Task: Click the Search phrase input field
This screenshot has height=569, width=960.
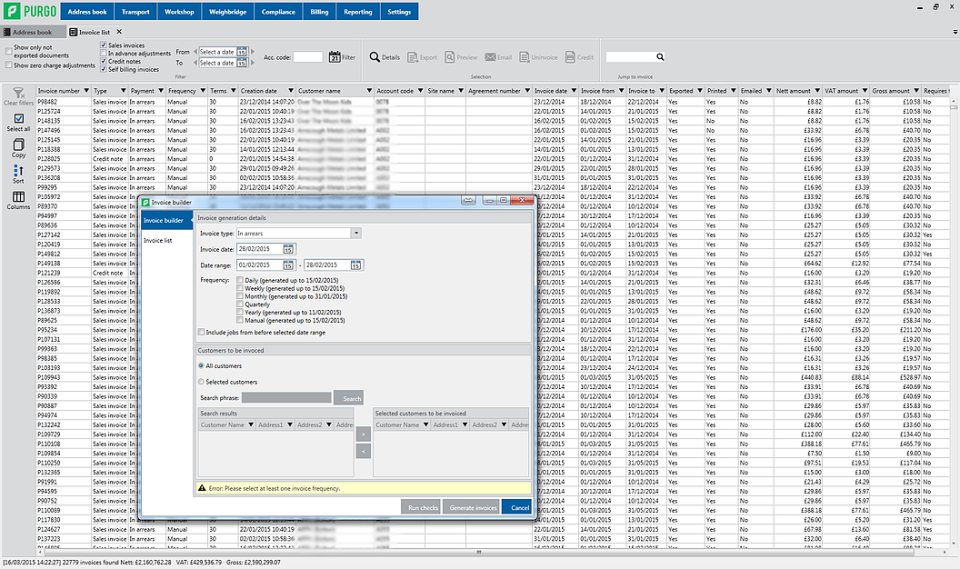Action: (287, 398)
